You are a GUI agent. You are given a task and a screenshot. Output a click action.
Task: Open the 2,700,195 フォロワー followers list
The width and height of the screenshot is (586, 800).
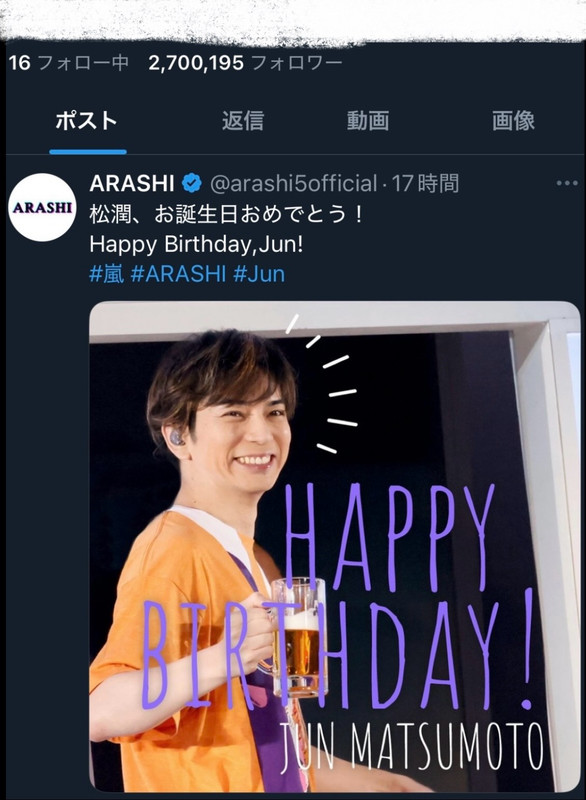245,63
